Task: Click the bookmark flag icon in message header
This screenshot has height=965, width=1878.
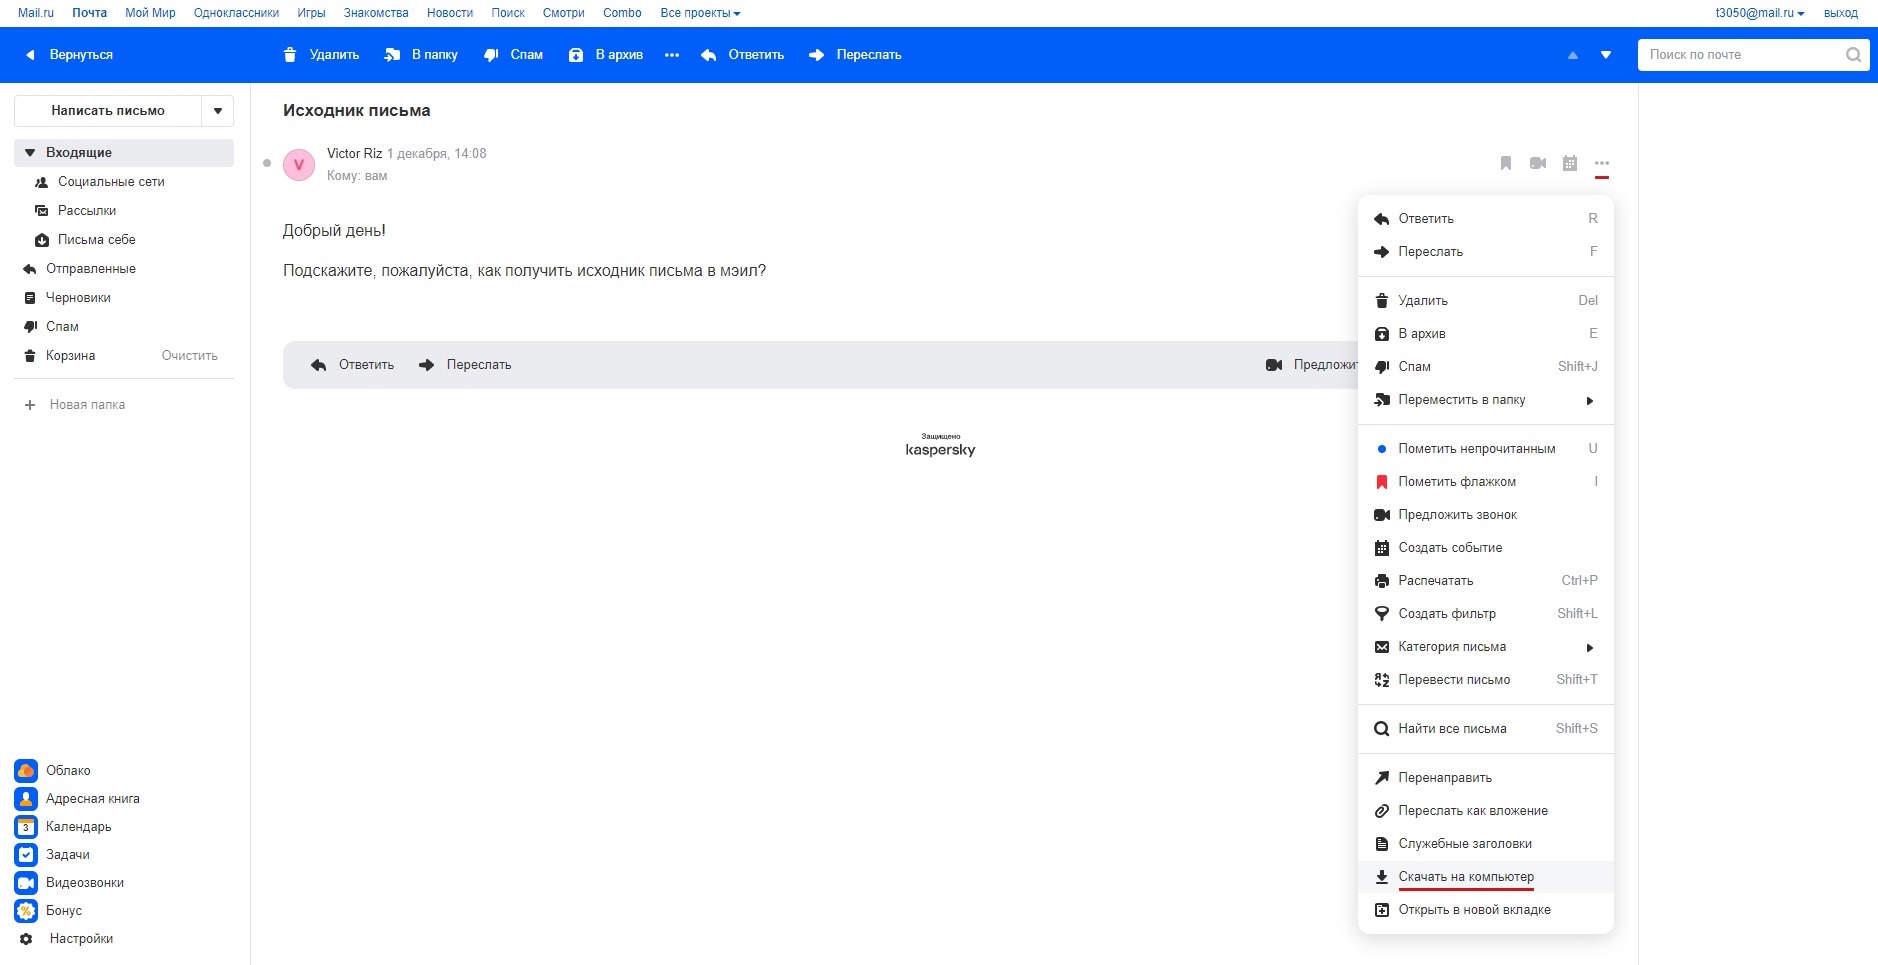Action: (1506, 163)
